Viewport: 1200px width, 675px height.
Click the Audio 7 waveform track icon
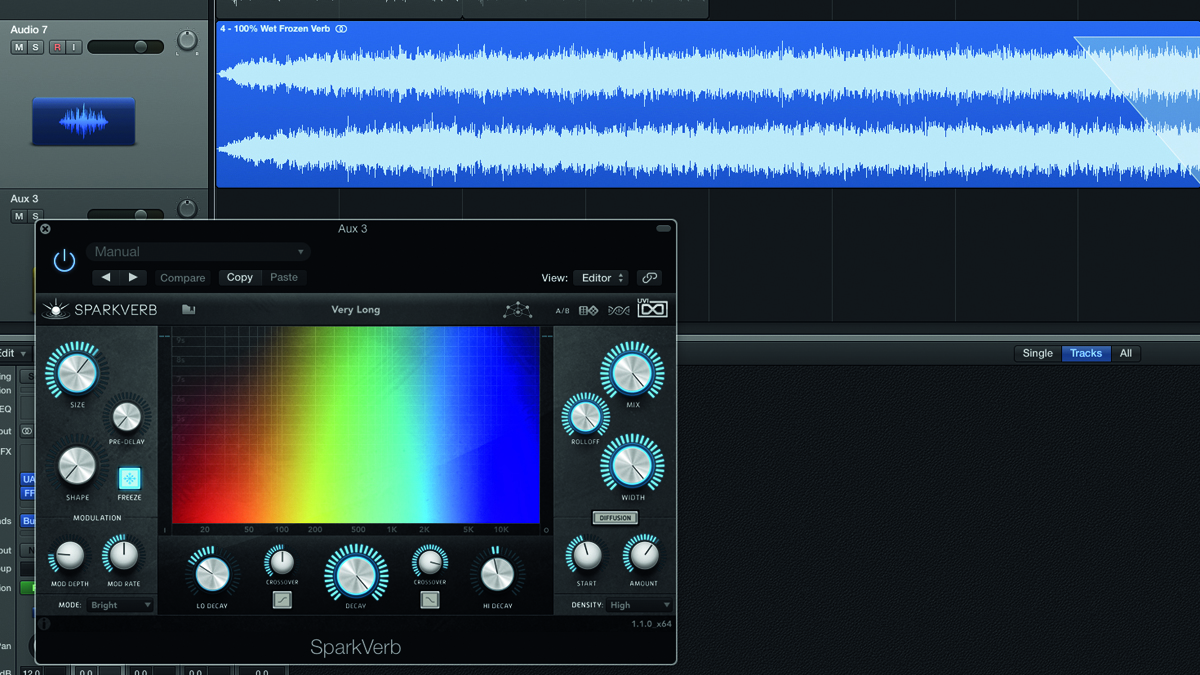(x=83, y=122)
